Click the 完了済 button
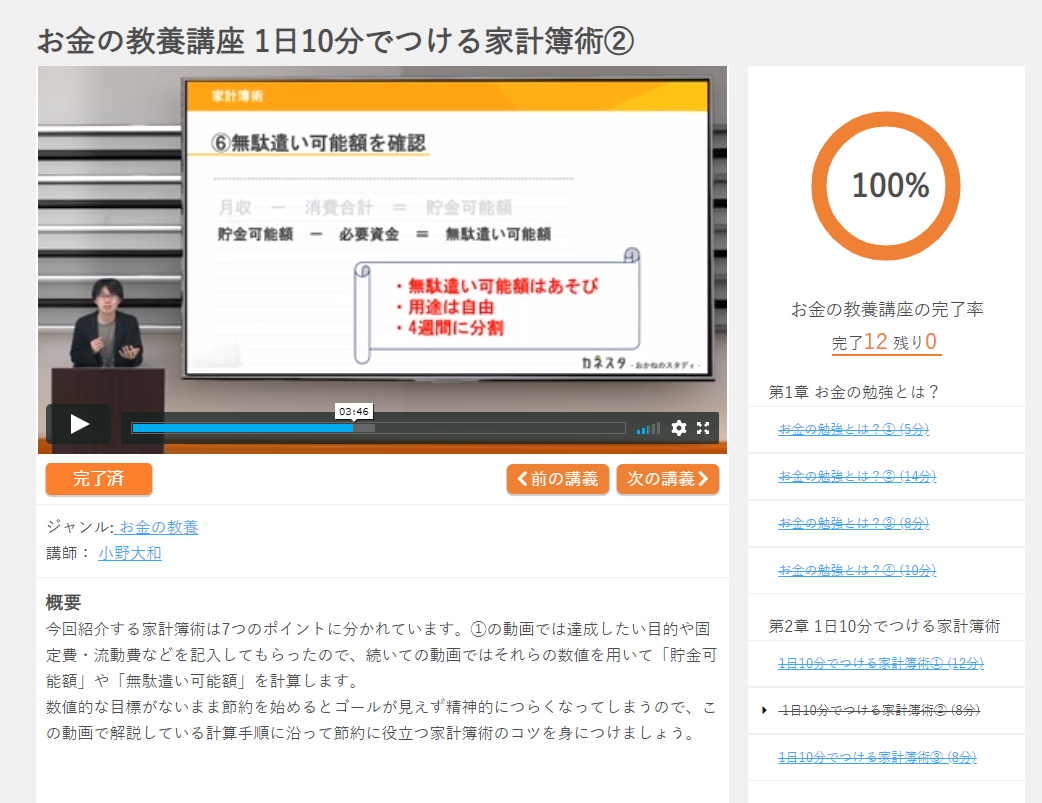The image size is (1042, 803). [x=99, y=479]
